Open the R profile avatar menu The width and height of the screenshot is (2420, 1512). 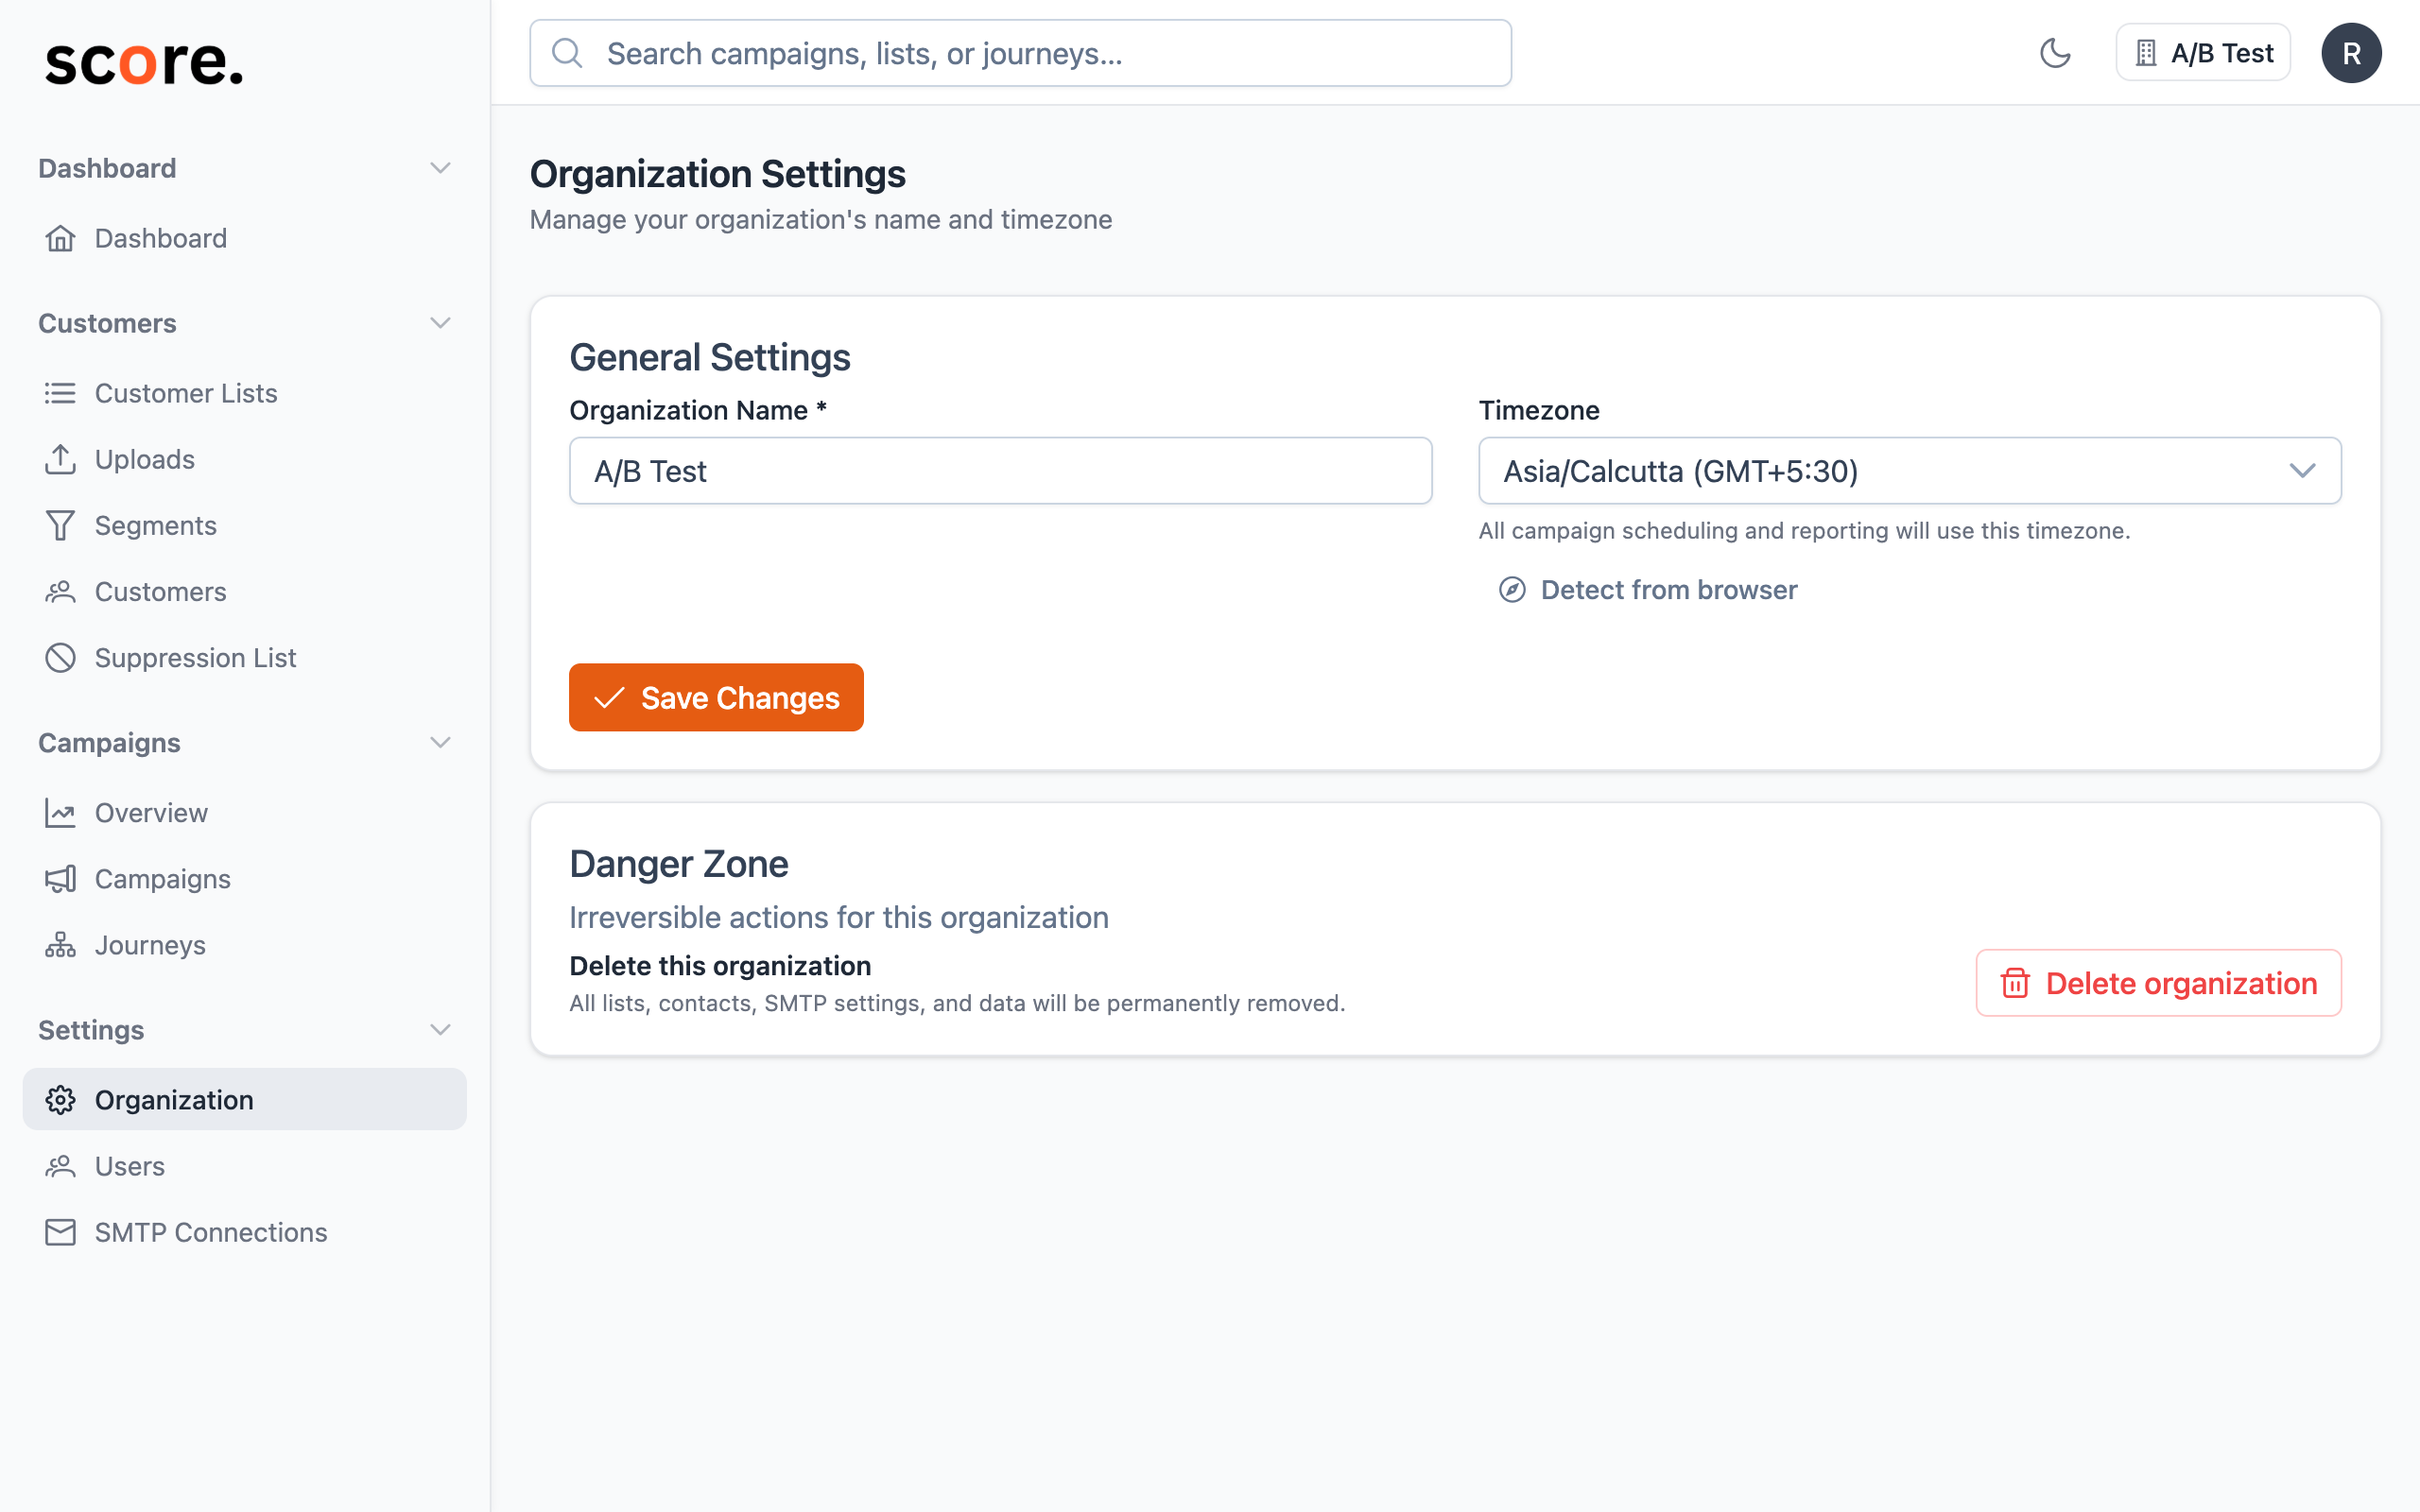point(2352,52)
